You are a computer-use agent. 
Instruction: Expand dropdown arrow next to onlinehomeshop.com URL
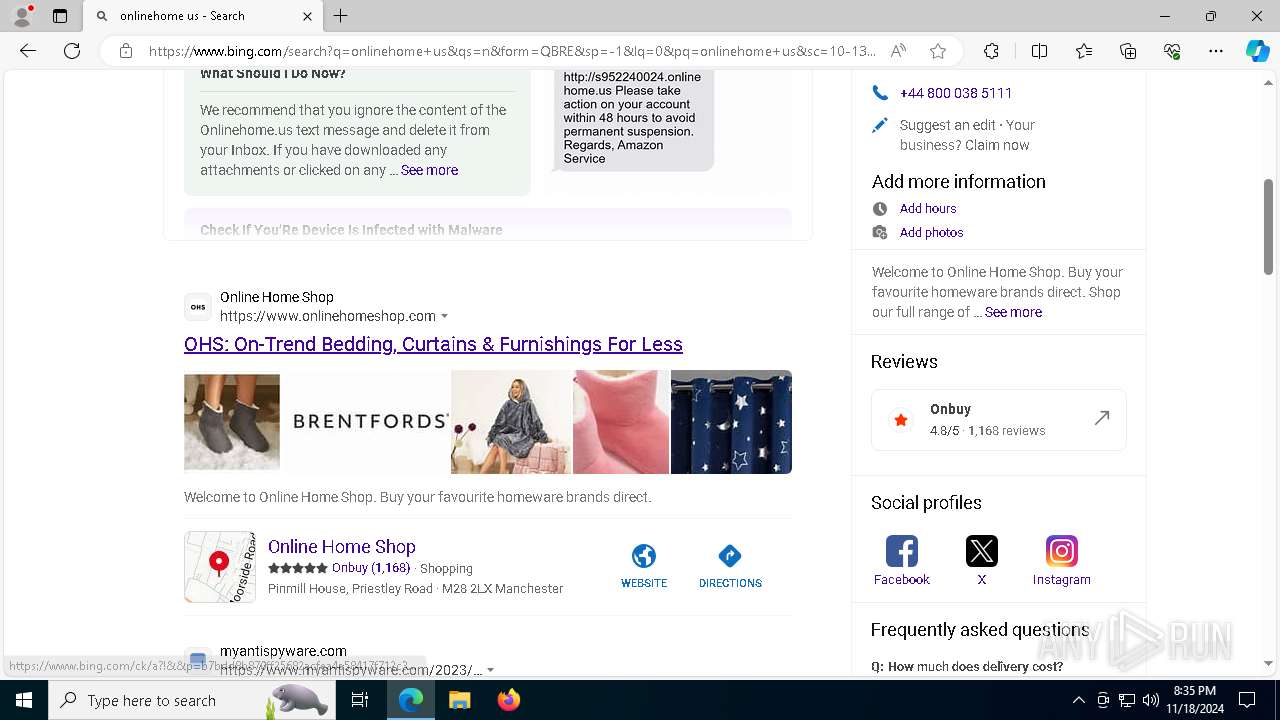[445, 316]
